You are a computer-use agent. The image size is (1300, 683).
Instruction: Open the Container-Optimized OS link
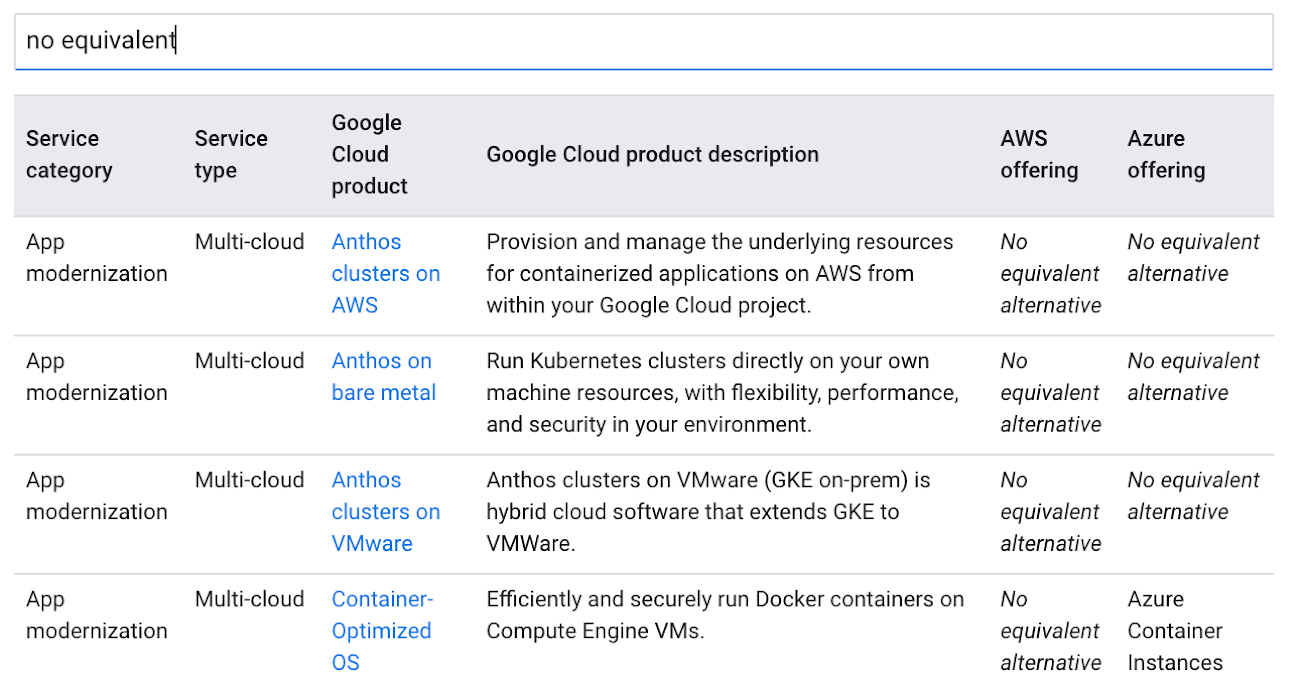[382, 631]
